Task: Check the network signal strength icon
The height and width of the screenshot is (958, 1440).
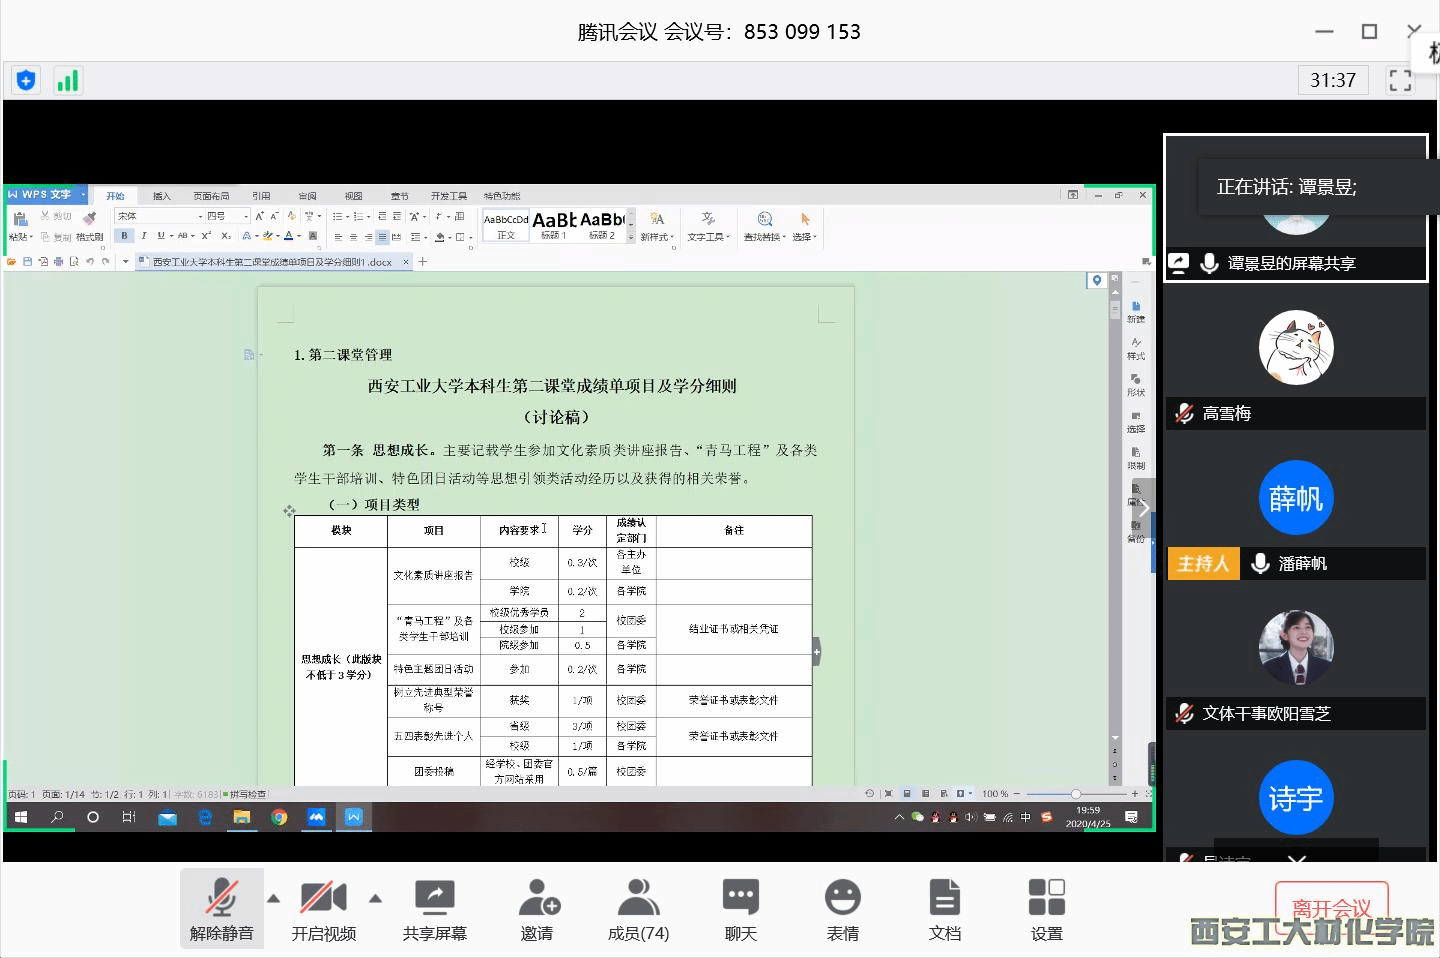Action: tap(67, 81)
